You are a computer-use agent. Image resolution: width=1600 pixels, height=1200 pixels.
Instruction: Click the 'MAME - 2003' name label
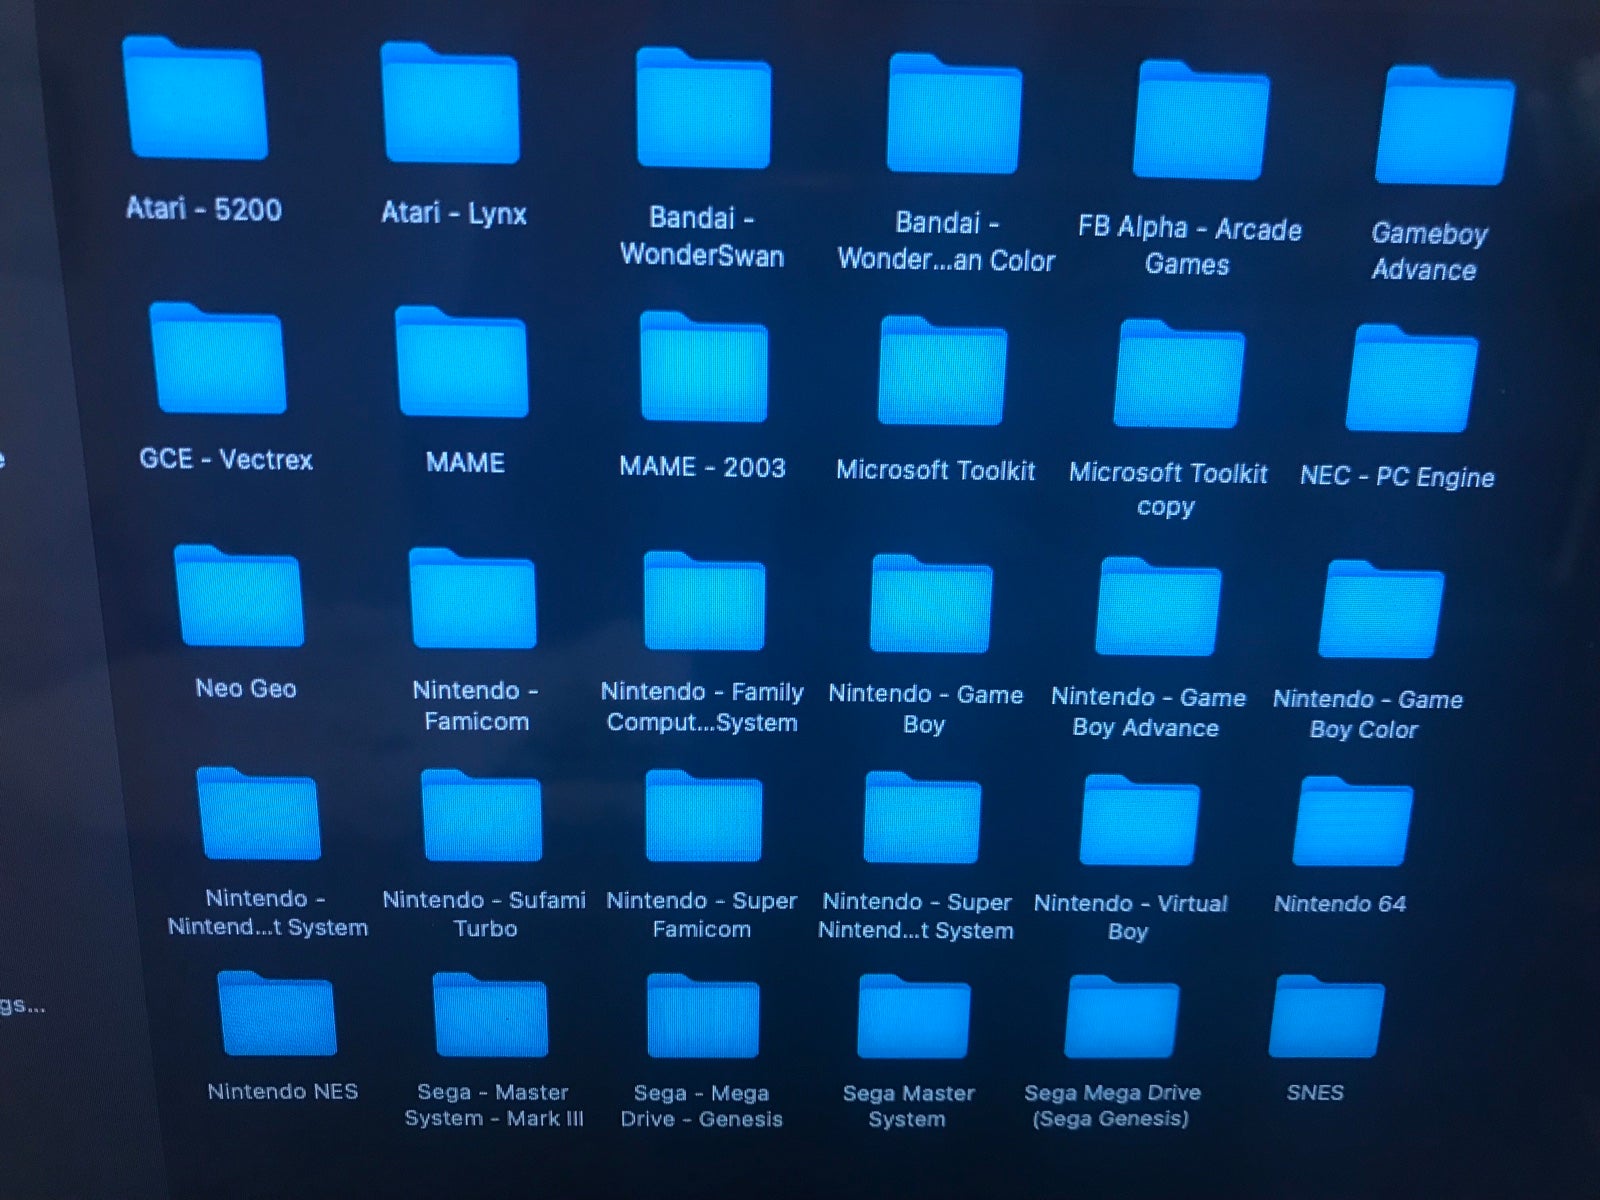[x=702, y=467]
